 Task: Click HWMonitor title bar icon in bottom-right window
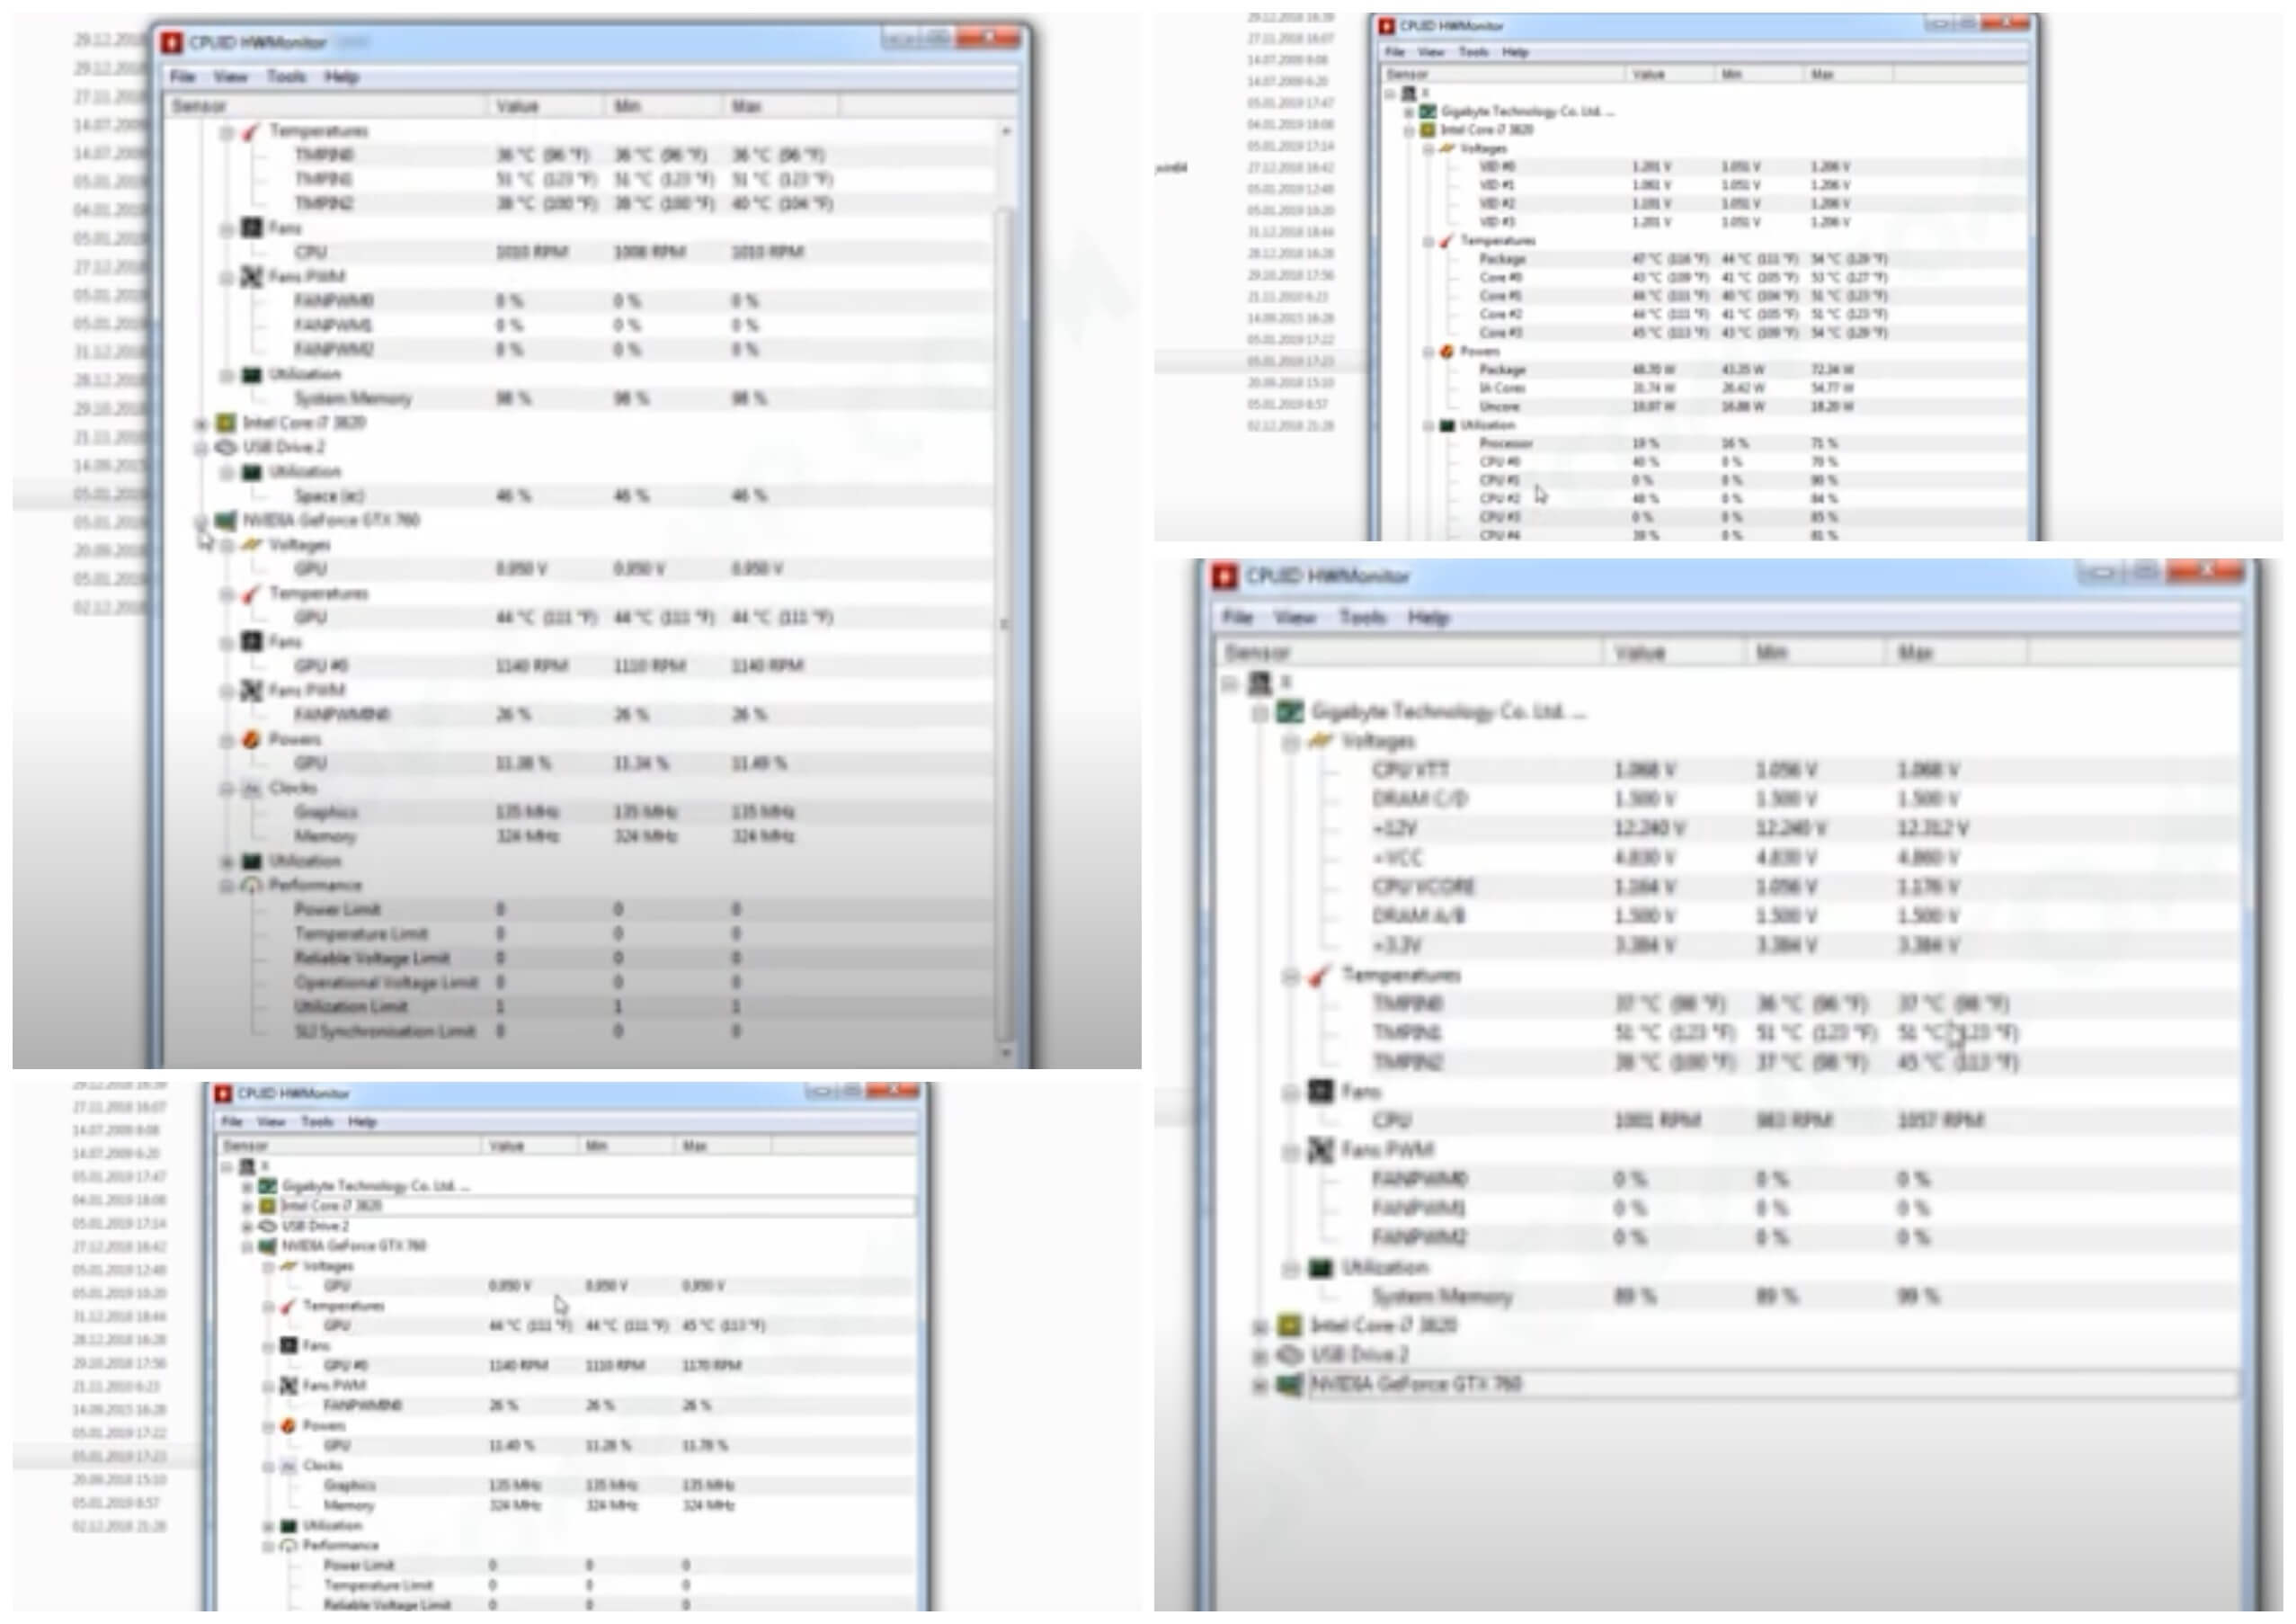pyautogui.click(x=1224, y=576)
